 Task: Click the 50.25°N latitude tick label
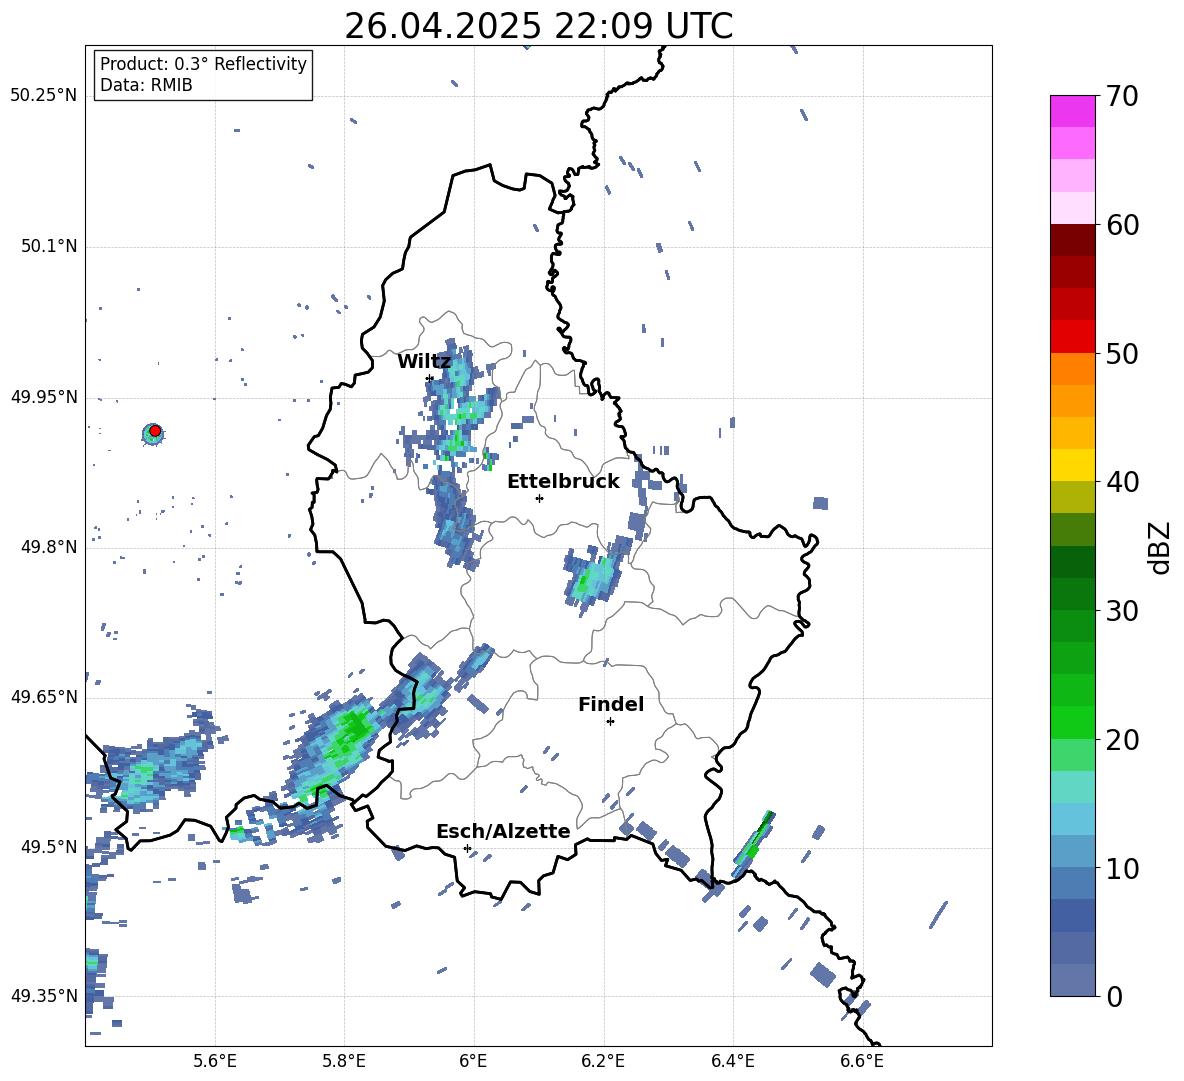pyautogui.click(x=43, y=96)
